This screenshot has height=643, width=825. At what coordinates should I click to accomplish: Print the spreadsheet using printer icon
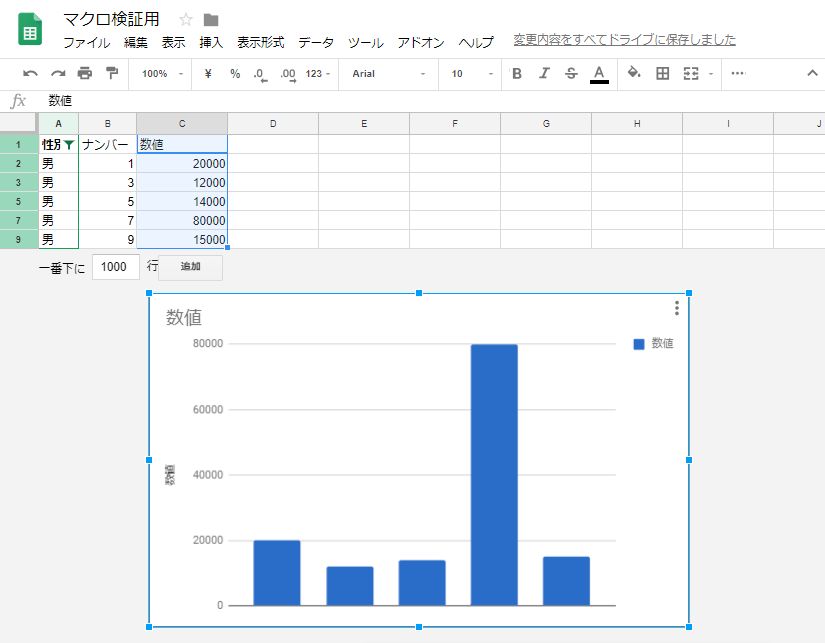[x=85, y=73]
